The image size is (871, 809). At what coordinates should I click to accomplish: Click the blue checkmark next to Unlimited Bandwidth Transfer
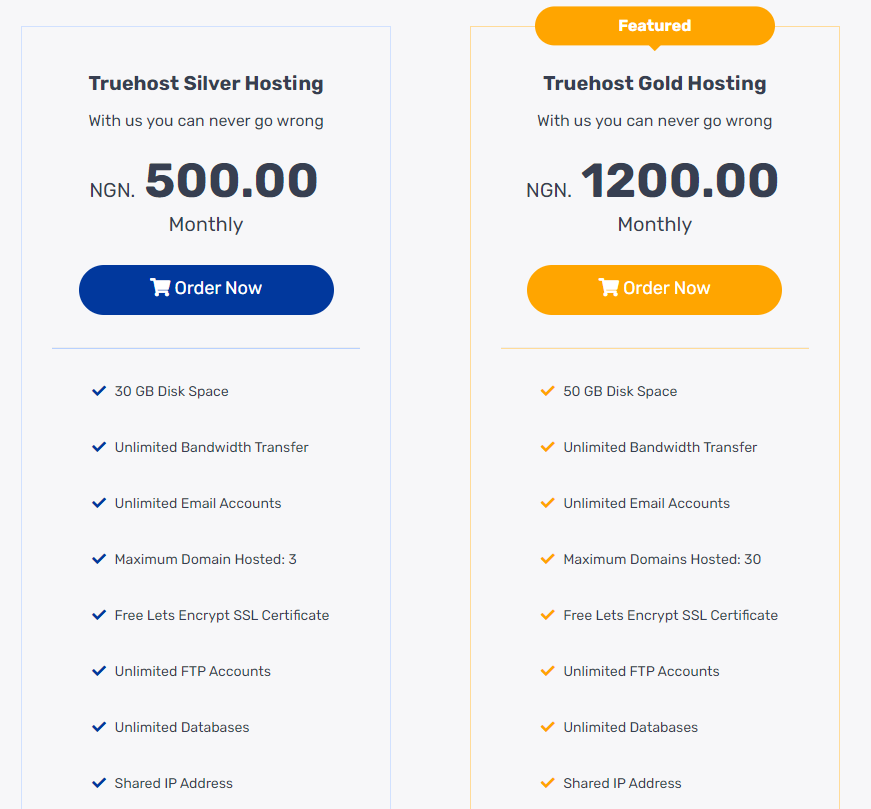[99, 447]
